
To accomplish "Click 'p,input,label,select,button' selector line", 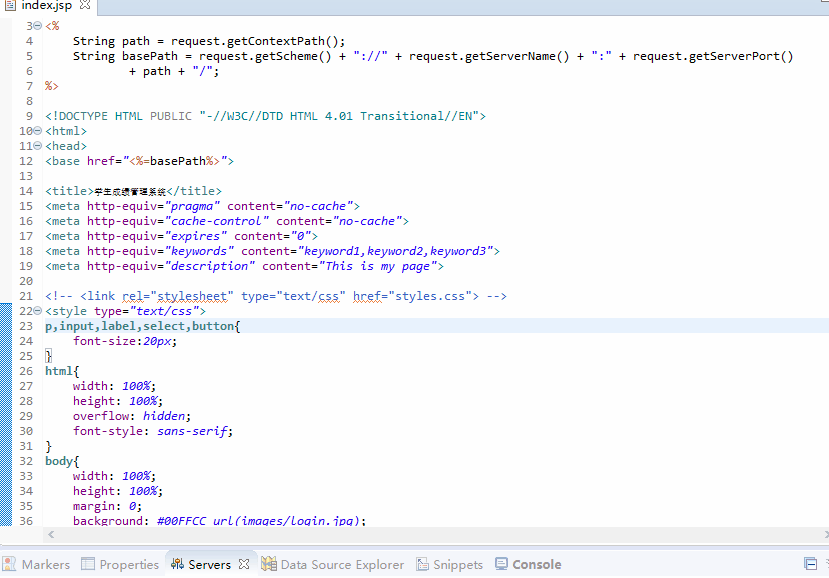I will point(143,326).
